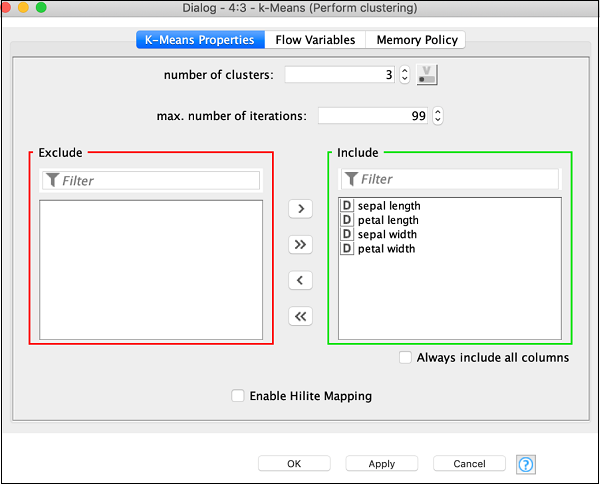Click the max iterations stepper arrows
The width and height of the screenshot is (600, 485).
[x=437, y=116]
